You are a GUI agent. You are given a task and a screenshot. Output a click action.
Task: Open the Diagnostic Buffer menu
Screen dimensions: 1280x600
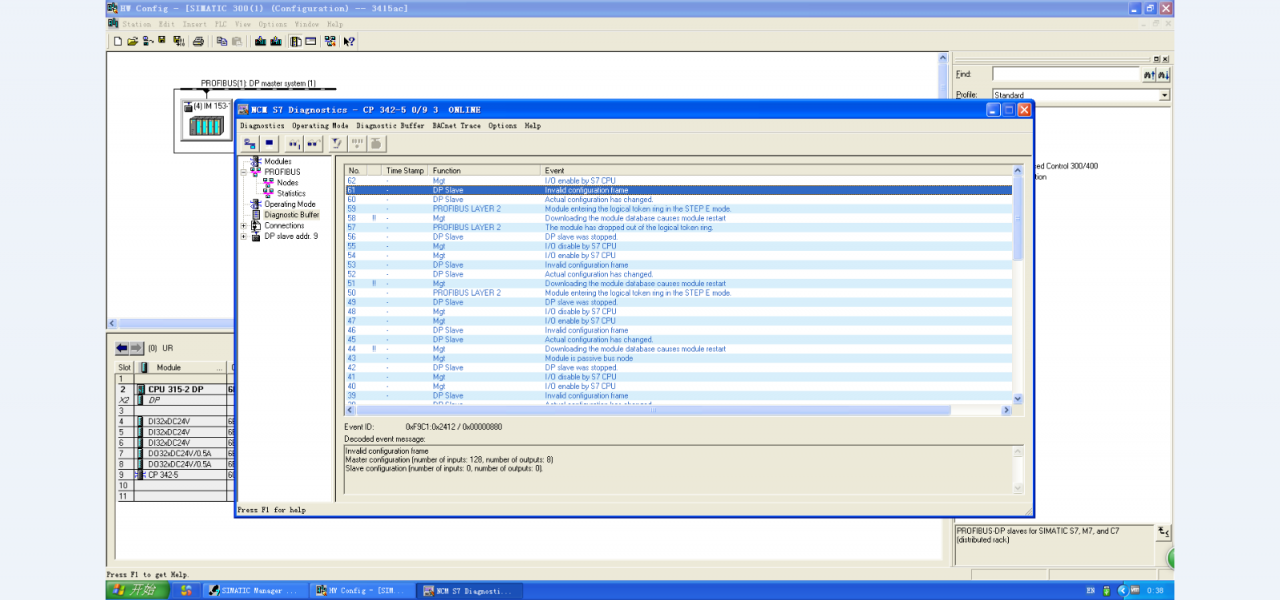pos(390,126)
